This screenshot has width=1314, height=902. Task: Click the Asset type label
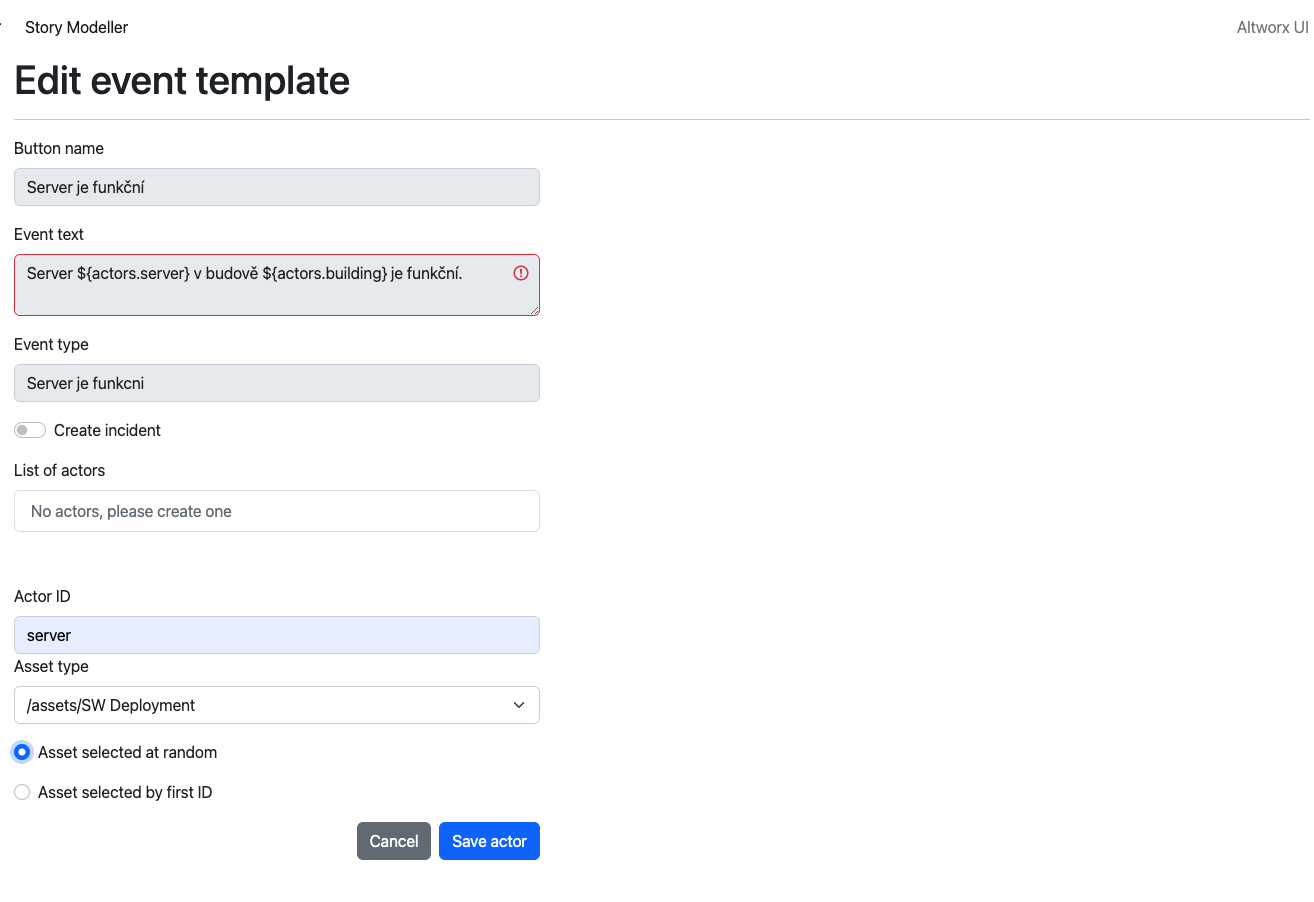51,666
